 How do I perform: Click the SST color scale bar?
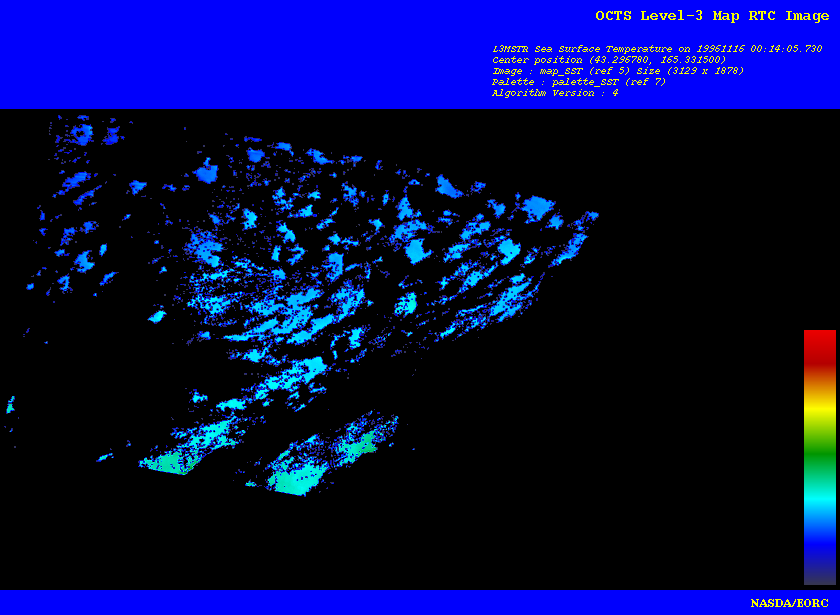pyautogui.click(x=820, y=457)
